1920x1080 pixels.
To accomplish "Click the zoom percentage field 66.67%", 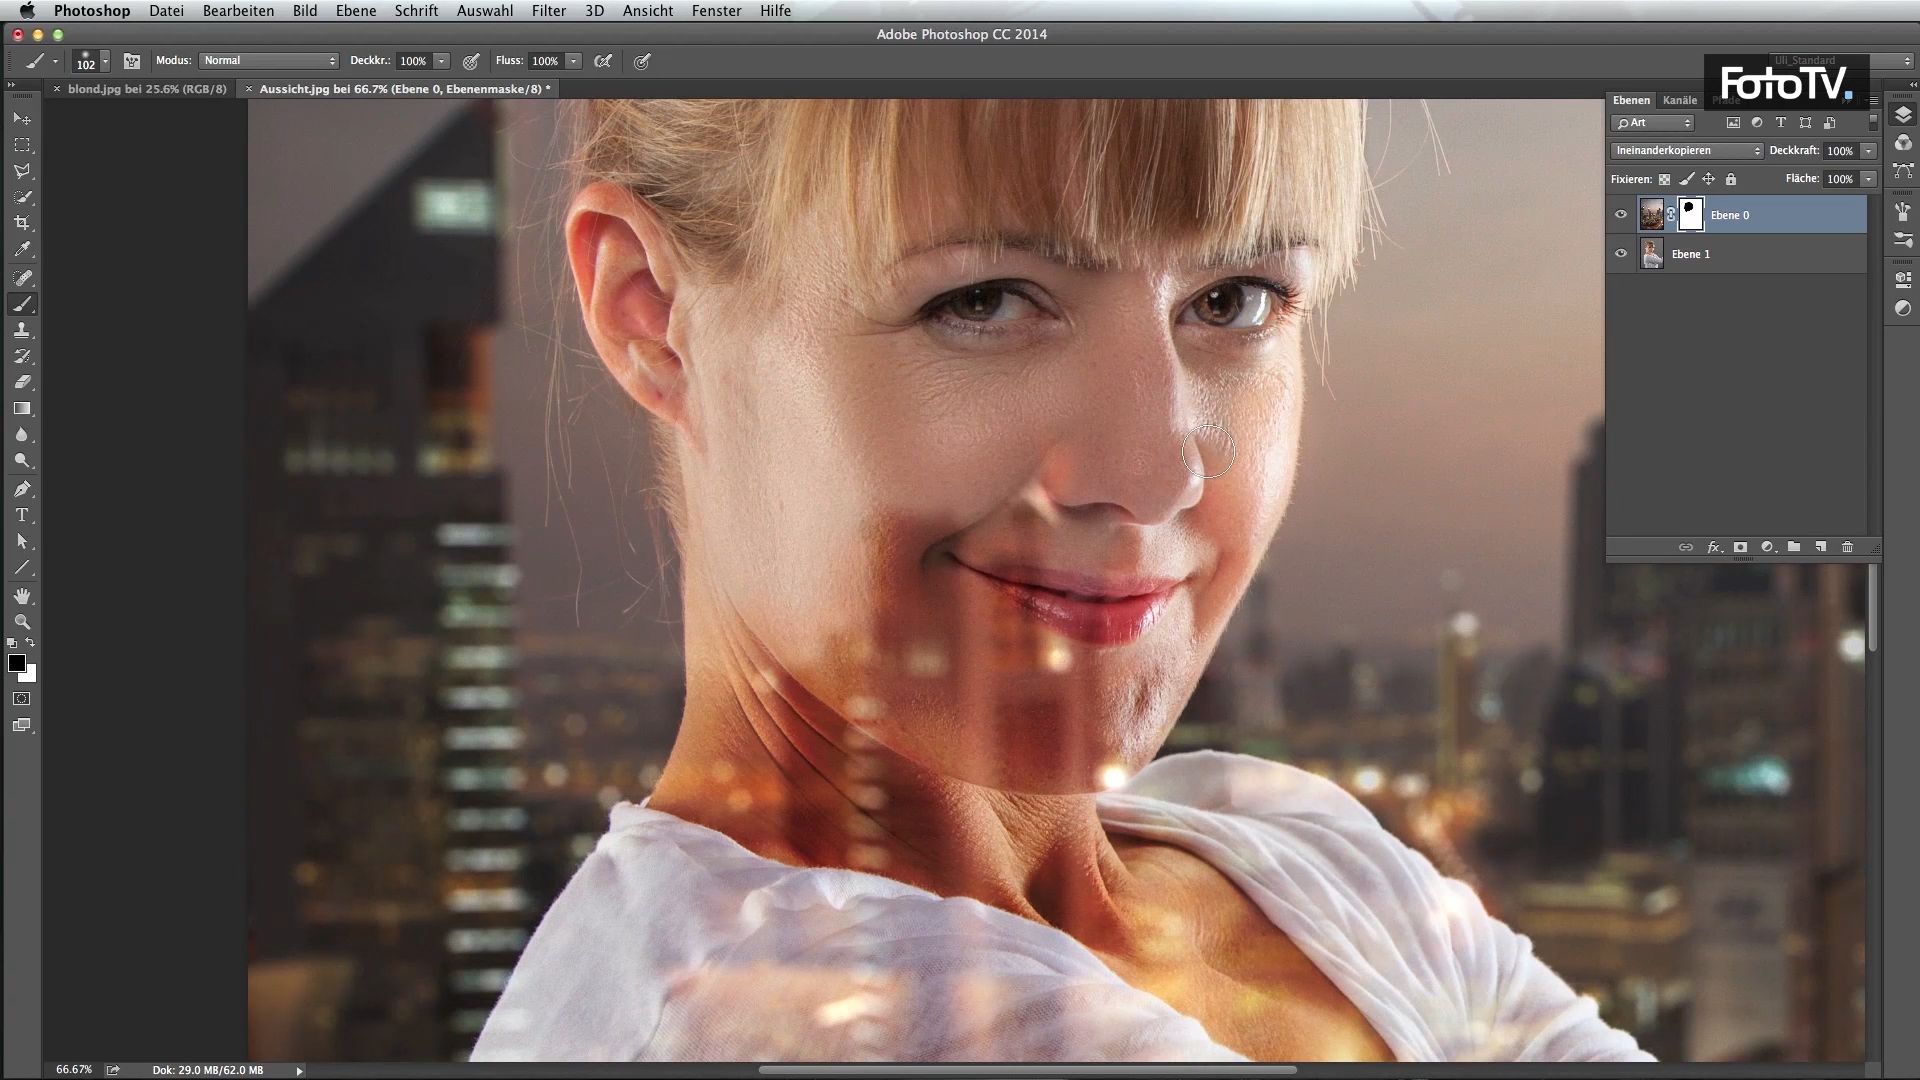I will pos(74,1070).
